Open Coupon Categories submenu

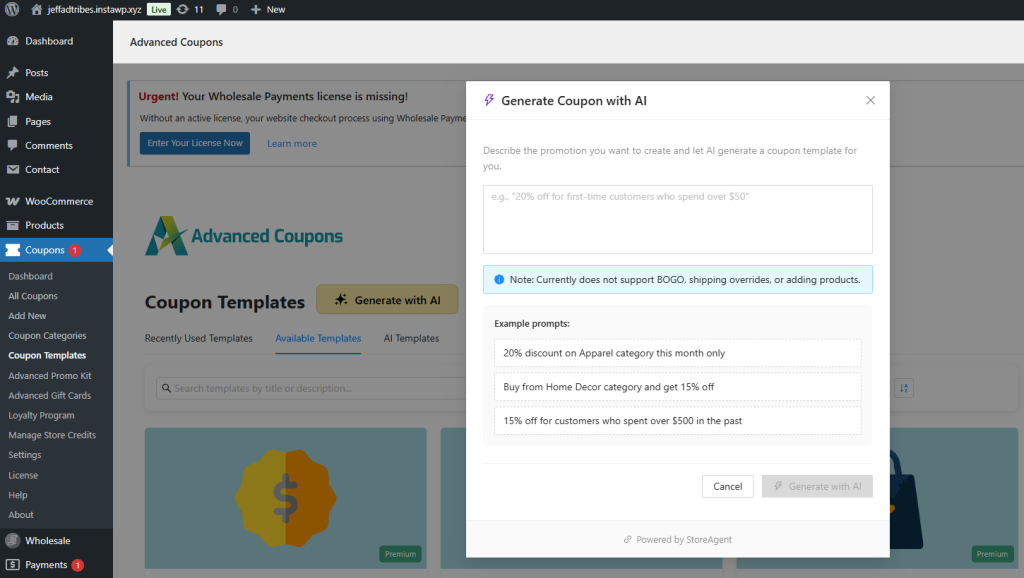(47, 336)
